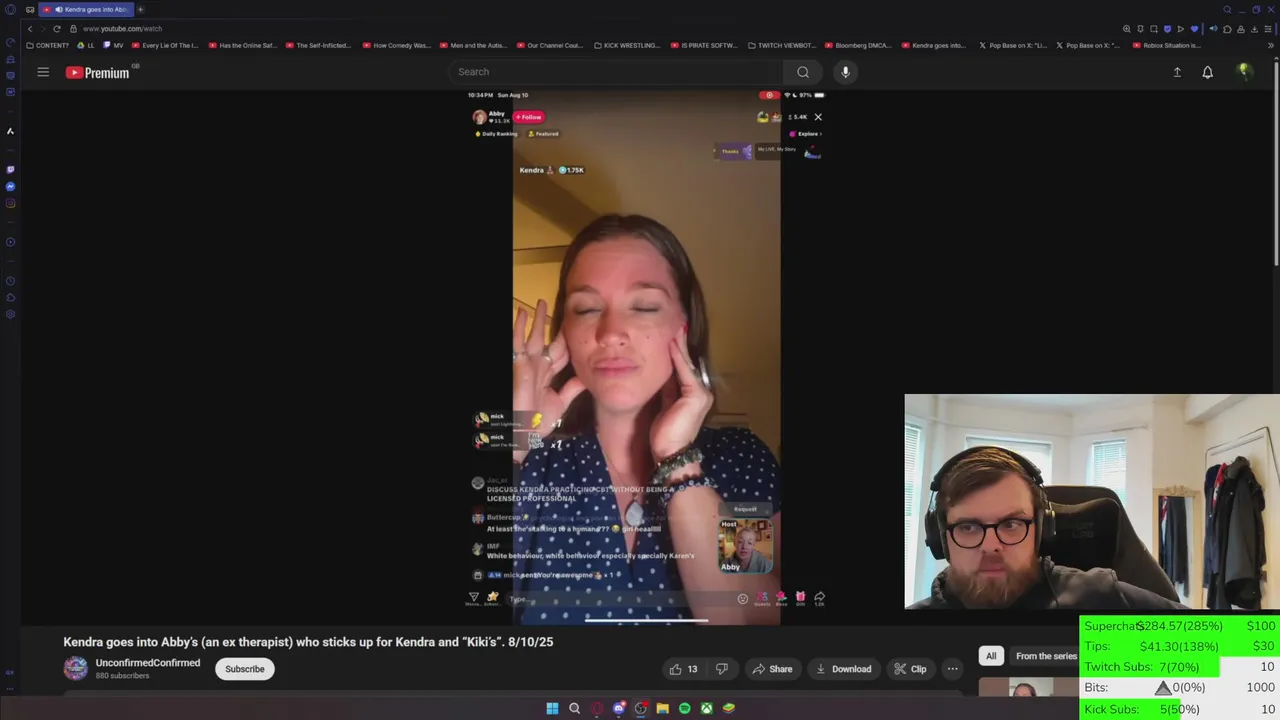Click the UnconfirmedConfirmed channel avatar
Image resolution: width=1280 pixels, height=720 pixels.
click(x=75, y=668)
